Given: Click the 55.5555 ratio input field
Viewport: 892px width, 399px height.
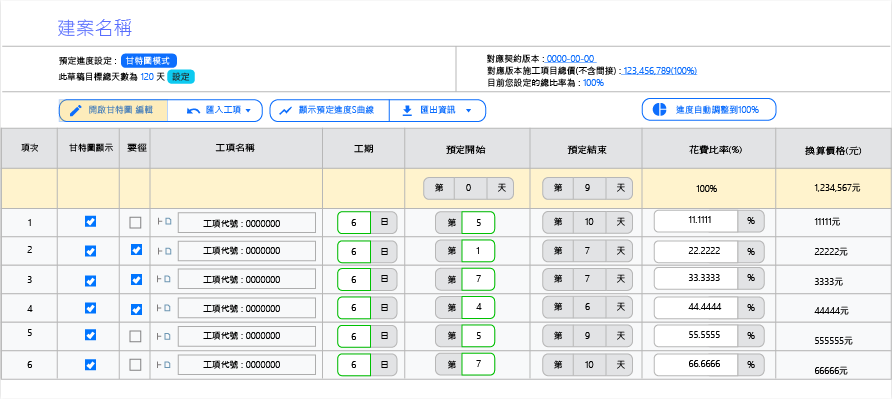Looking at the screenshot, I should (696, 336).
